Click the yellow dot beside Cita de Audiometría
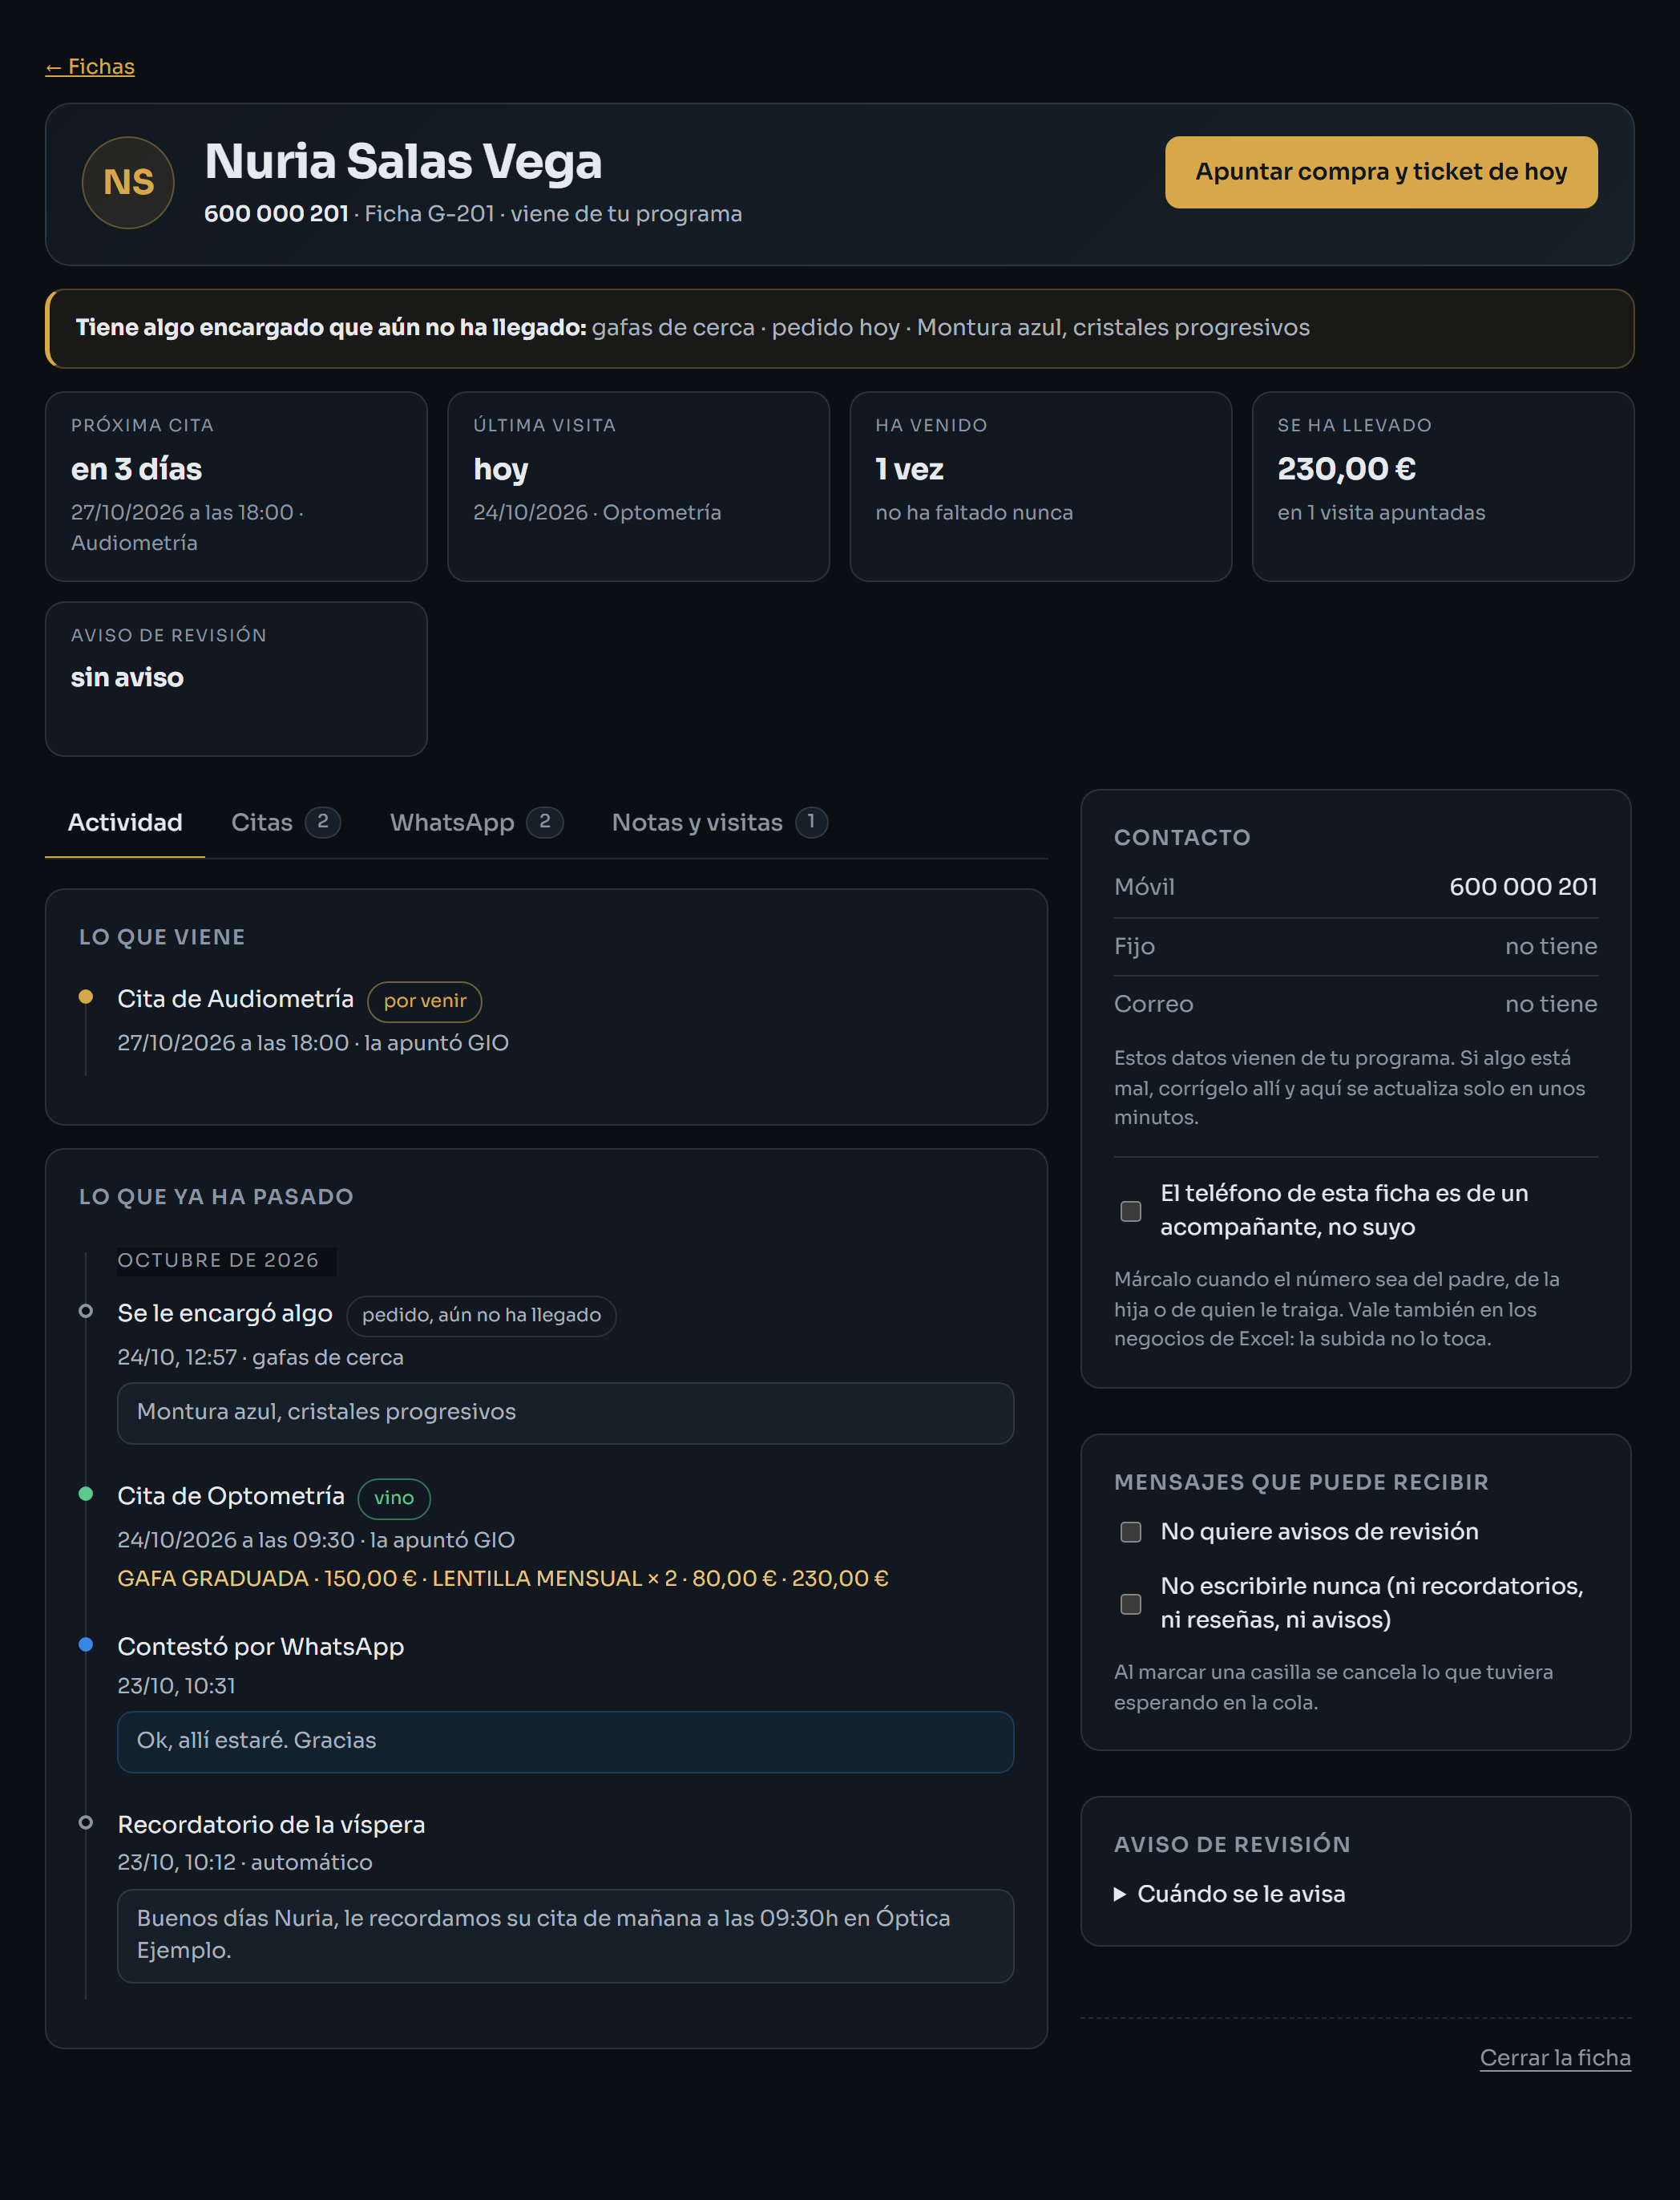Screen dimensions: 1680x2200 (x=86, y=997)
